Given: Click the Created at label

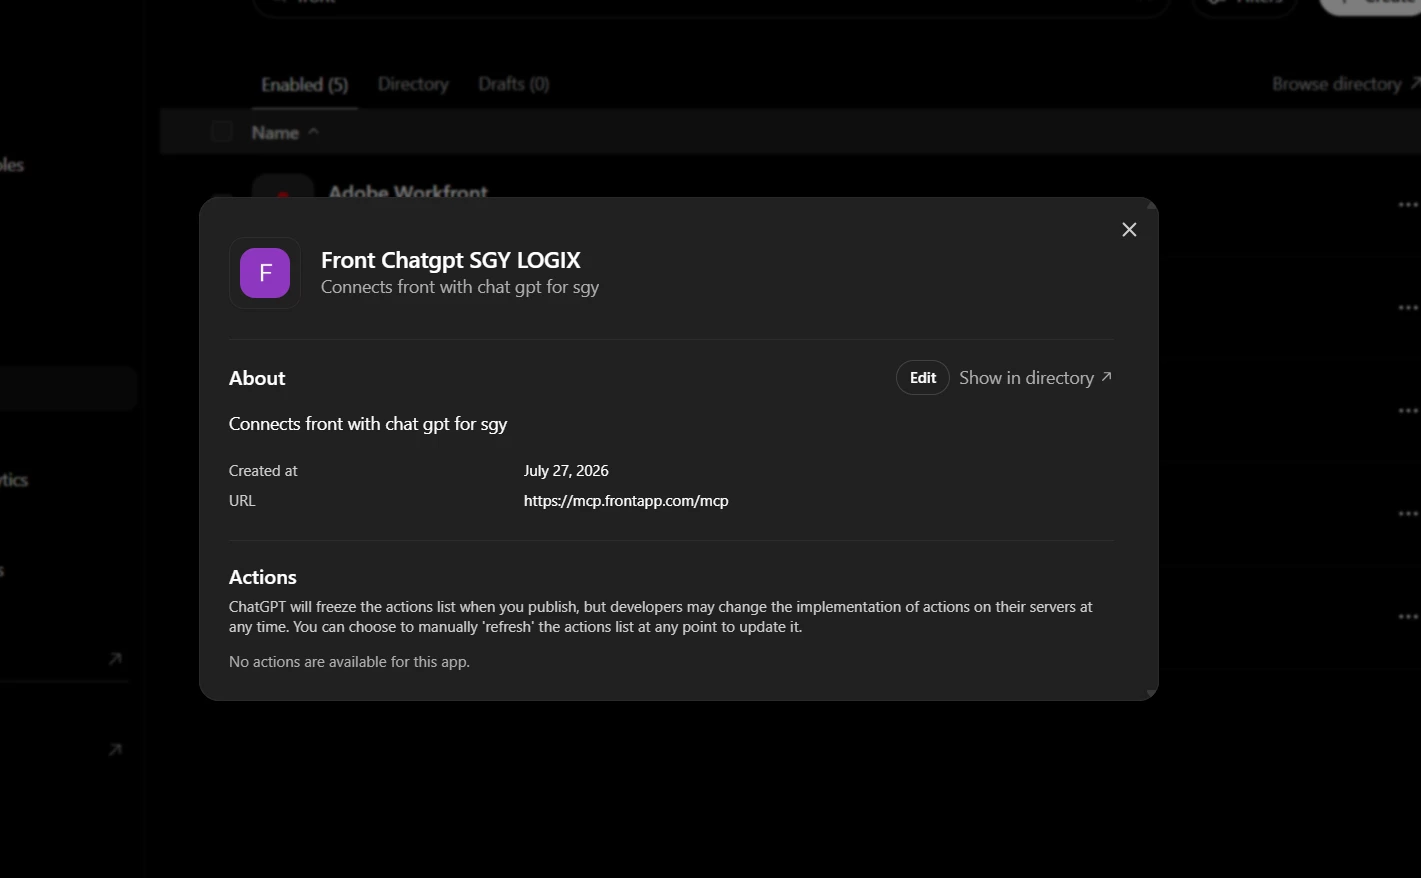Looking at the screenshot, I should click(x=263, y=471).
